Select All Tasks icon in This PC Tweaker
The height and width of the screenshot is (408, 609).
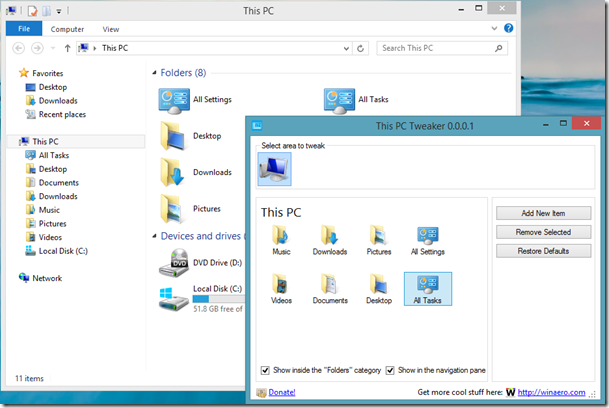[x=428, y=289]
